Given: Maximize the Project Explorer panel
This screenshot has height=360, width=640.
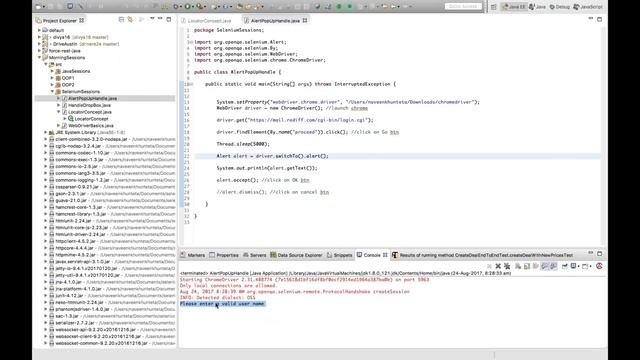Looking at the screenshot, I should 169,19.
